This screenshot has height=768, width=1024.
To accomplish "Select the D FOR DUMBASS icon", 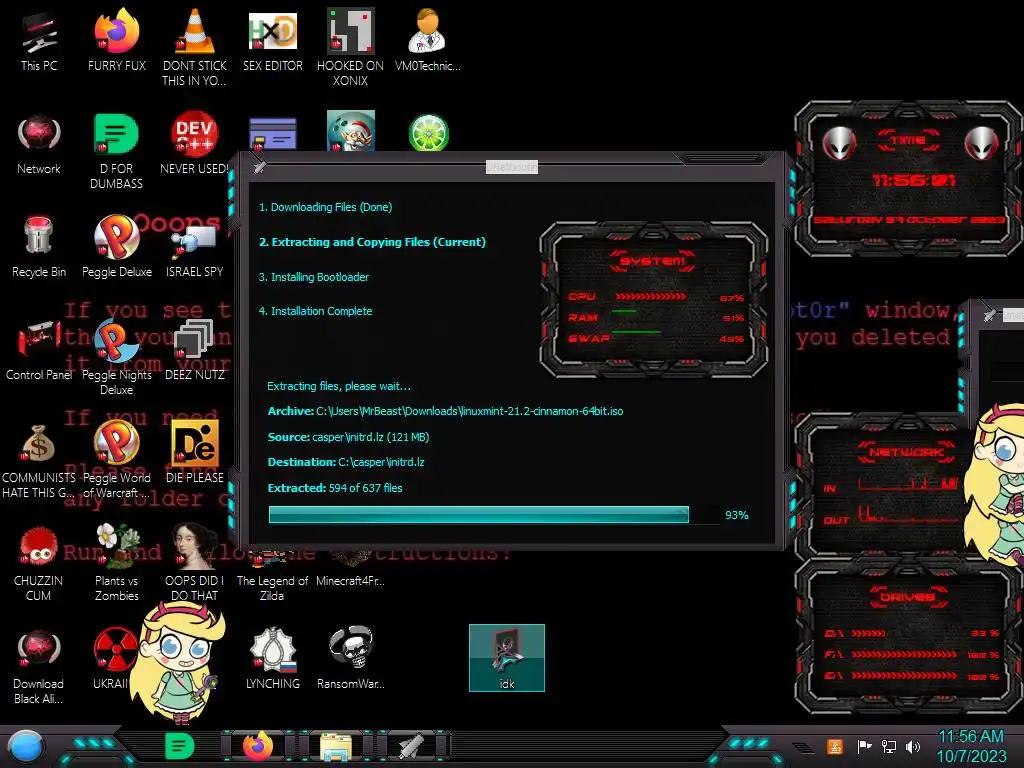I will (x=116, y=152).
